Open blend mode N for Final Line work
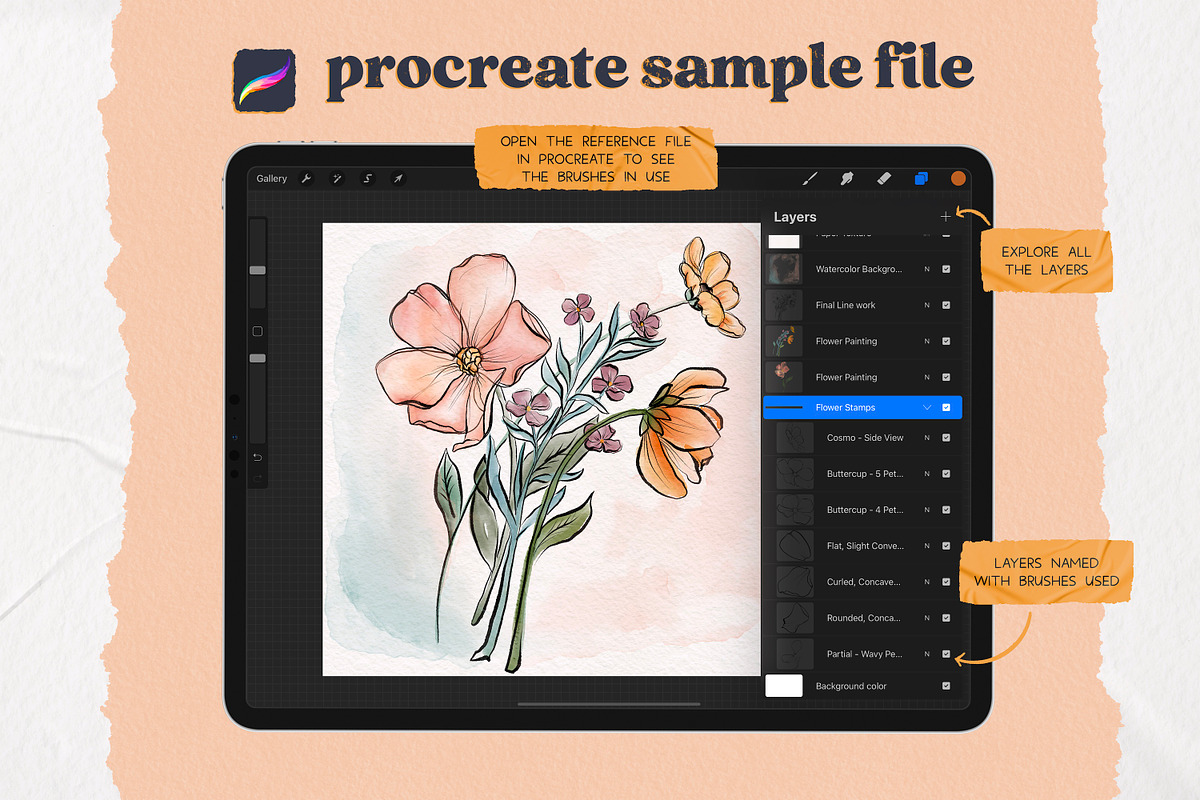The height and width of the screenshot is (800, 1200). [x=927, y=305]
